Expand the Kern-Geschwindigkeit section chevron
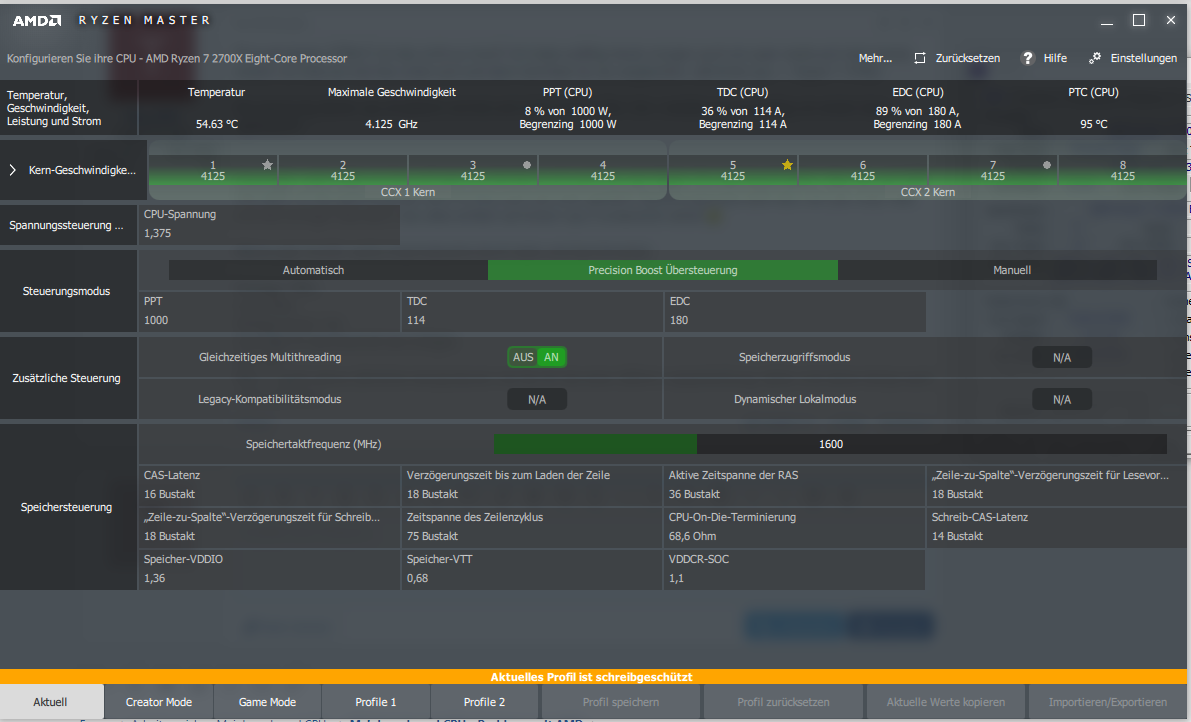The height and width of the screenshot is (722, 1191). point(12,170)
